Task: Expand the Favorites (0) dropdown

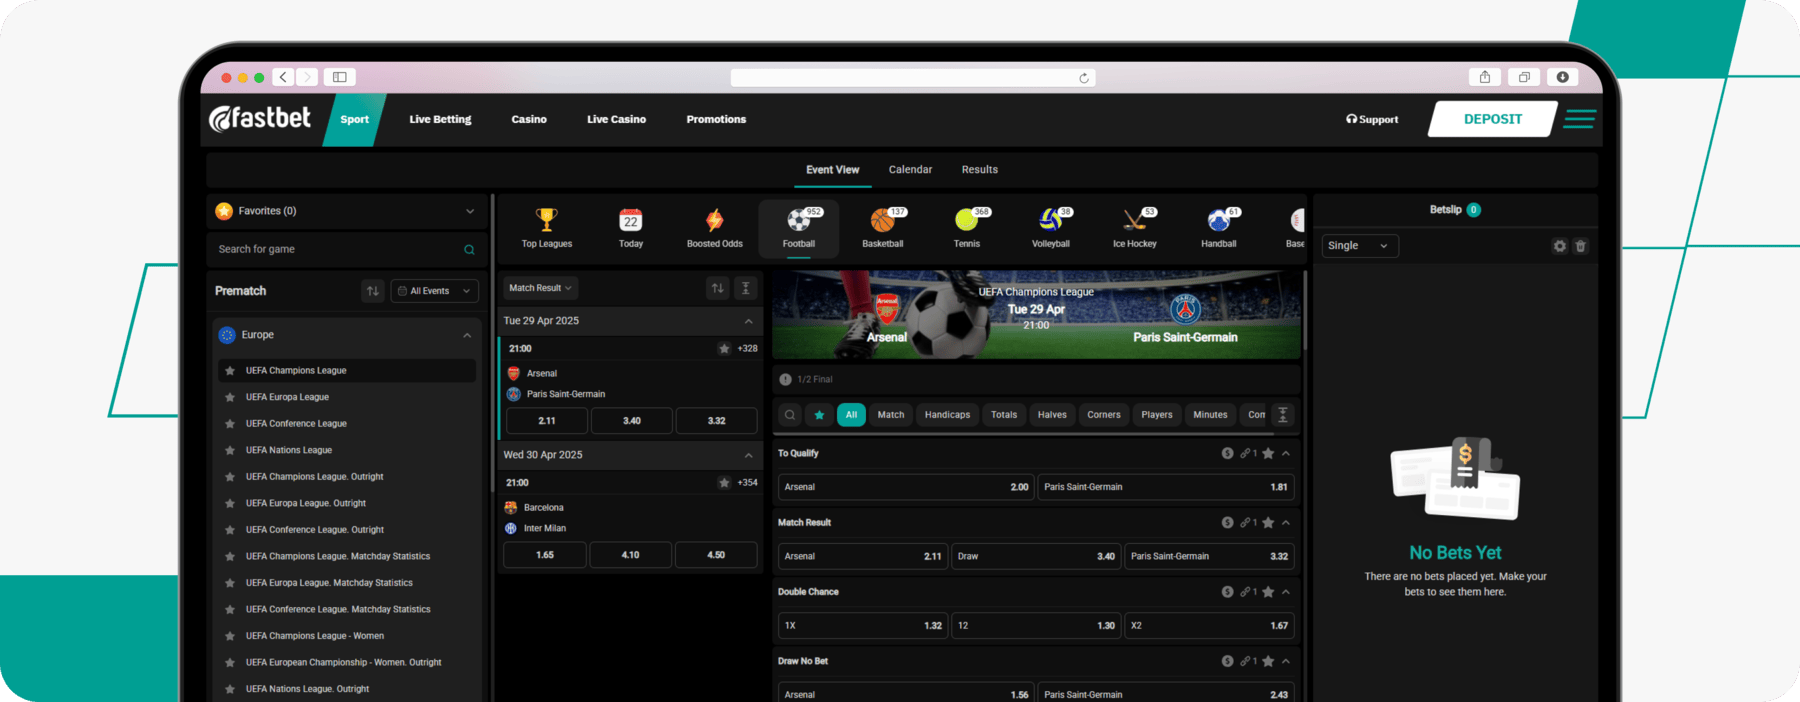Action: [x=470, y=211]
